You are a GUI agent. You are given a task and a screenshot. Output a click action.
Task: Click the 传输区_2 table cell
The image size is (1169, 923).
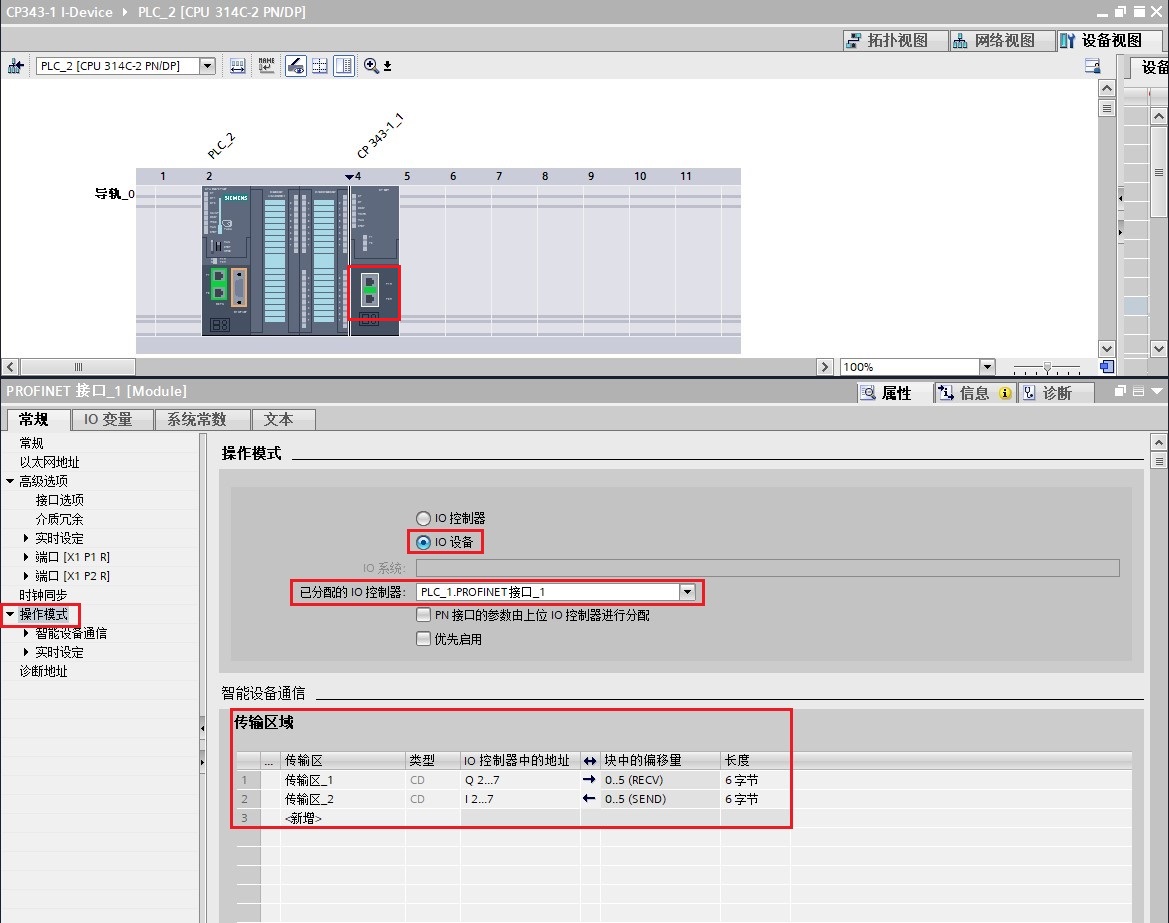pyautogui.click(x=343, y=798)
